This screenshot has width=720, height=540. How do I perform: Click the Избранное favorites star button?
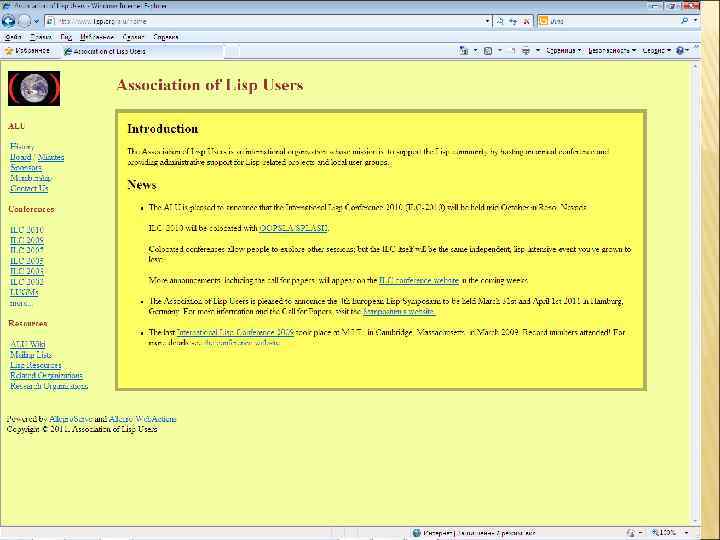[x=28, y=51]
